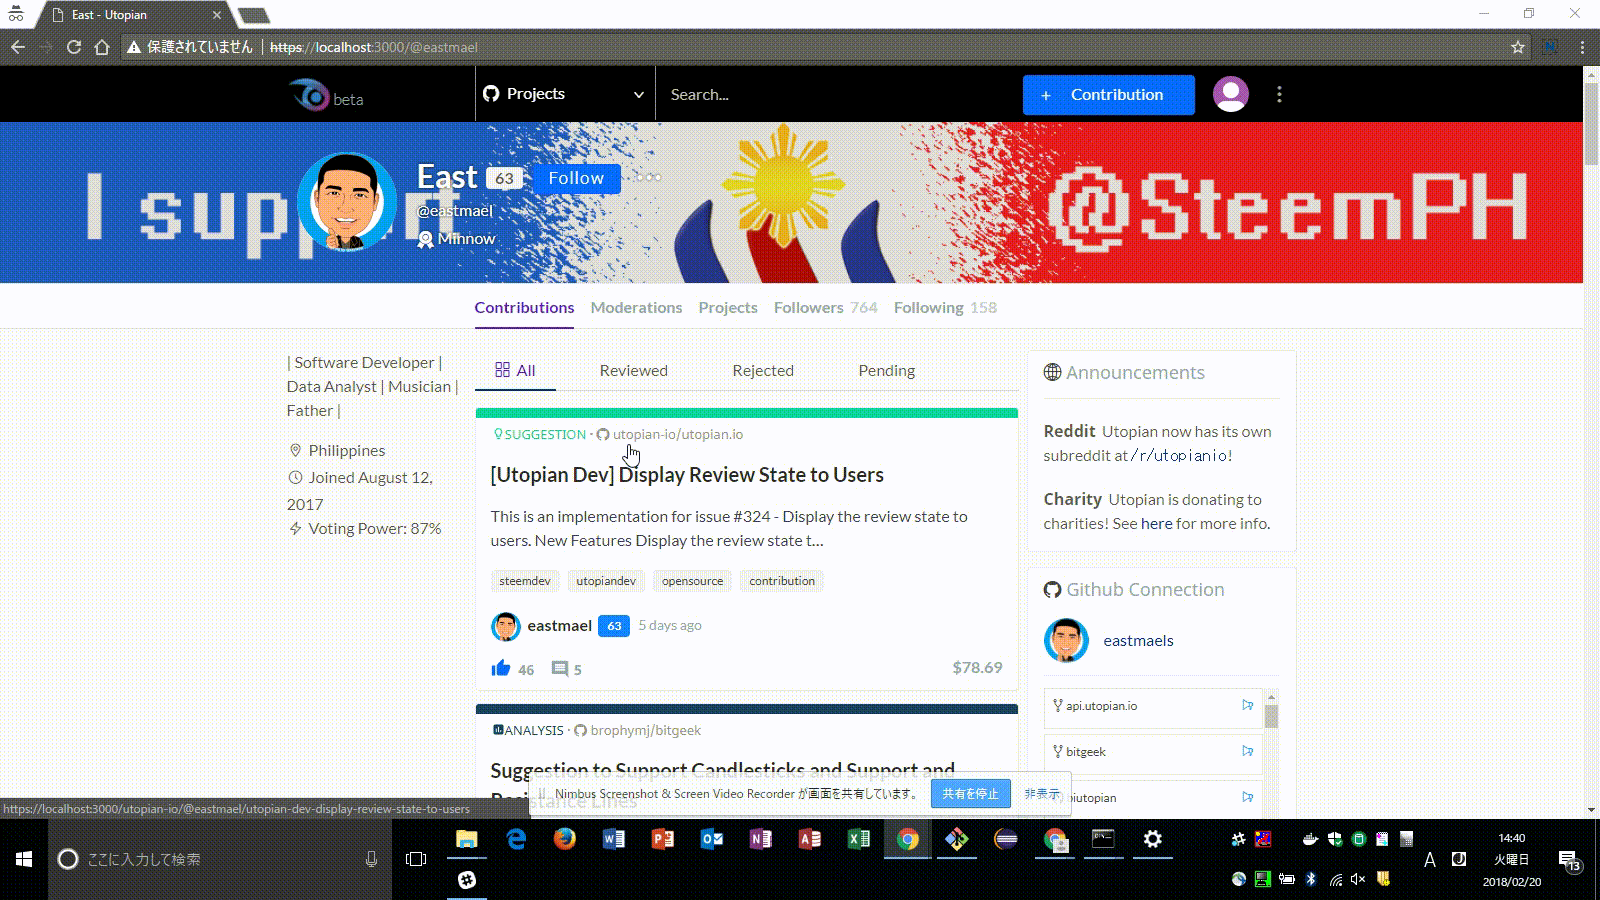Open Excel from the taskbar
1600x900 pixels.
coord(859,839)
